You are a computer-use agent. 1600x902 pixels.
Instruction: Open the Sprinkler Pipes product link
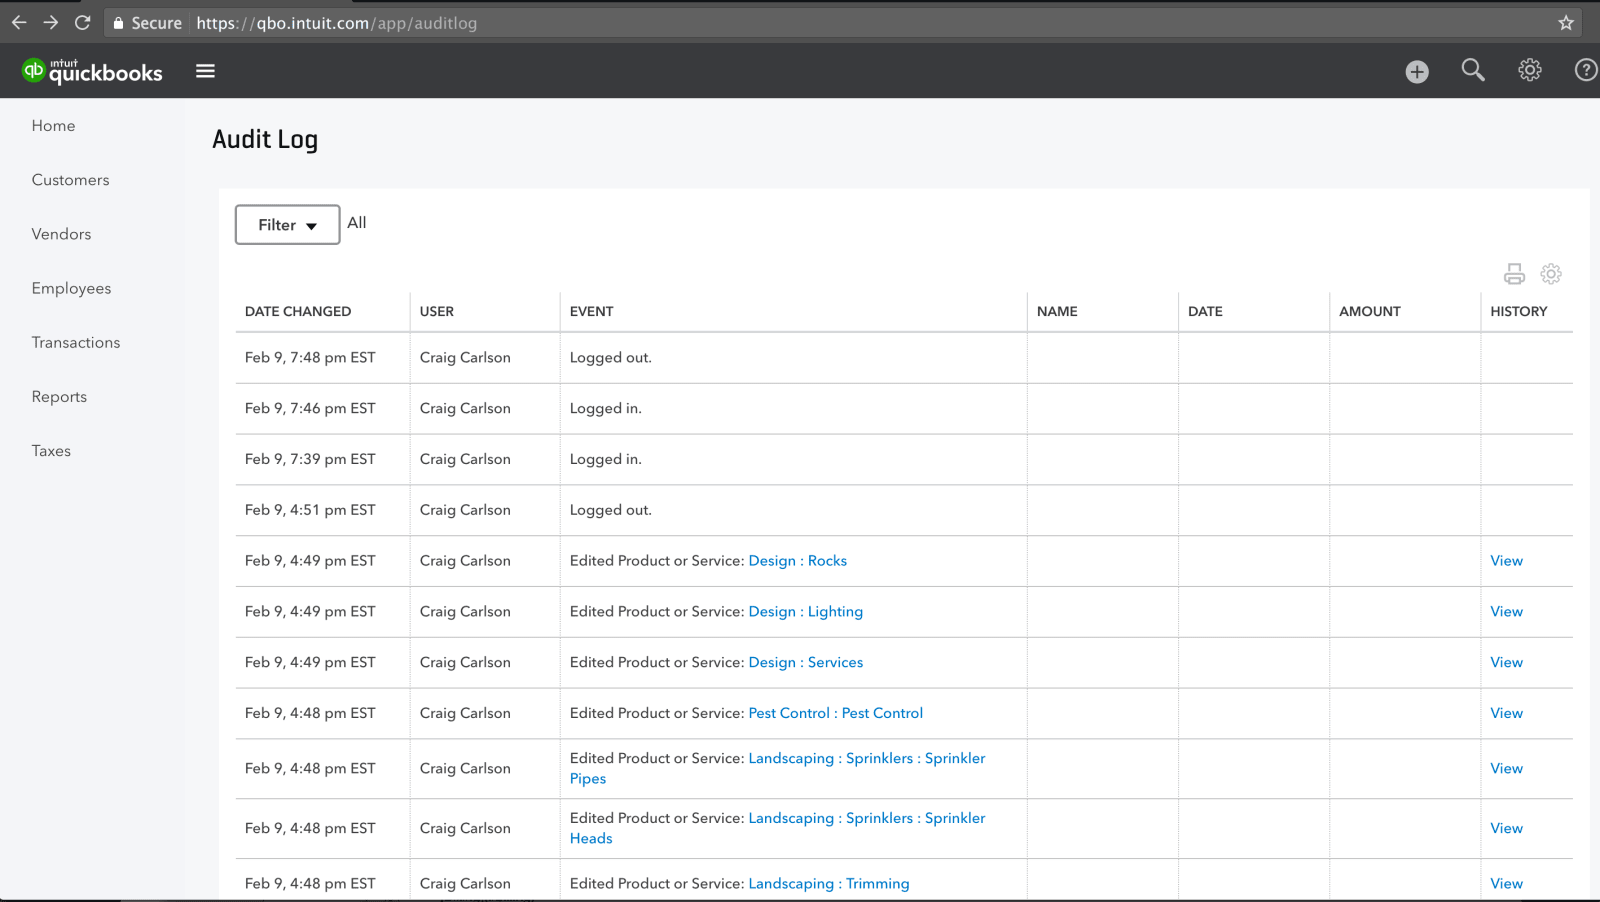(x=778, y=768)
